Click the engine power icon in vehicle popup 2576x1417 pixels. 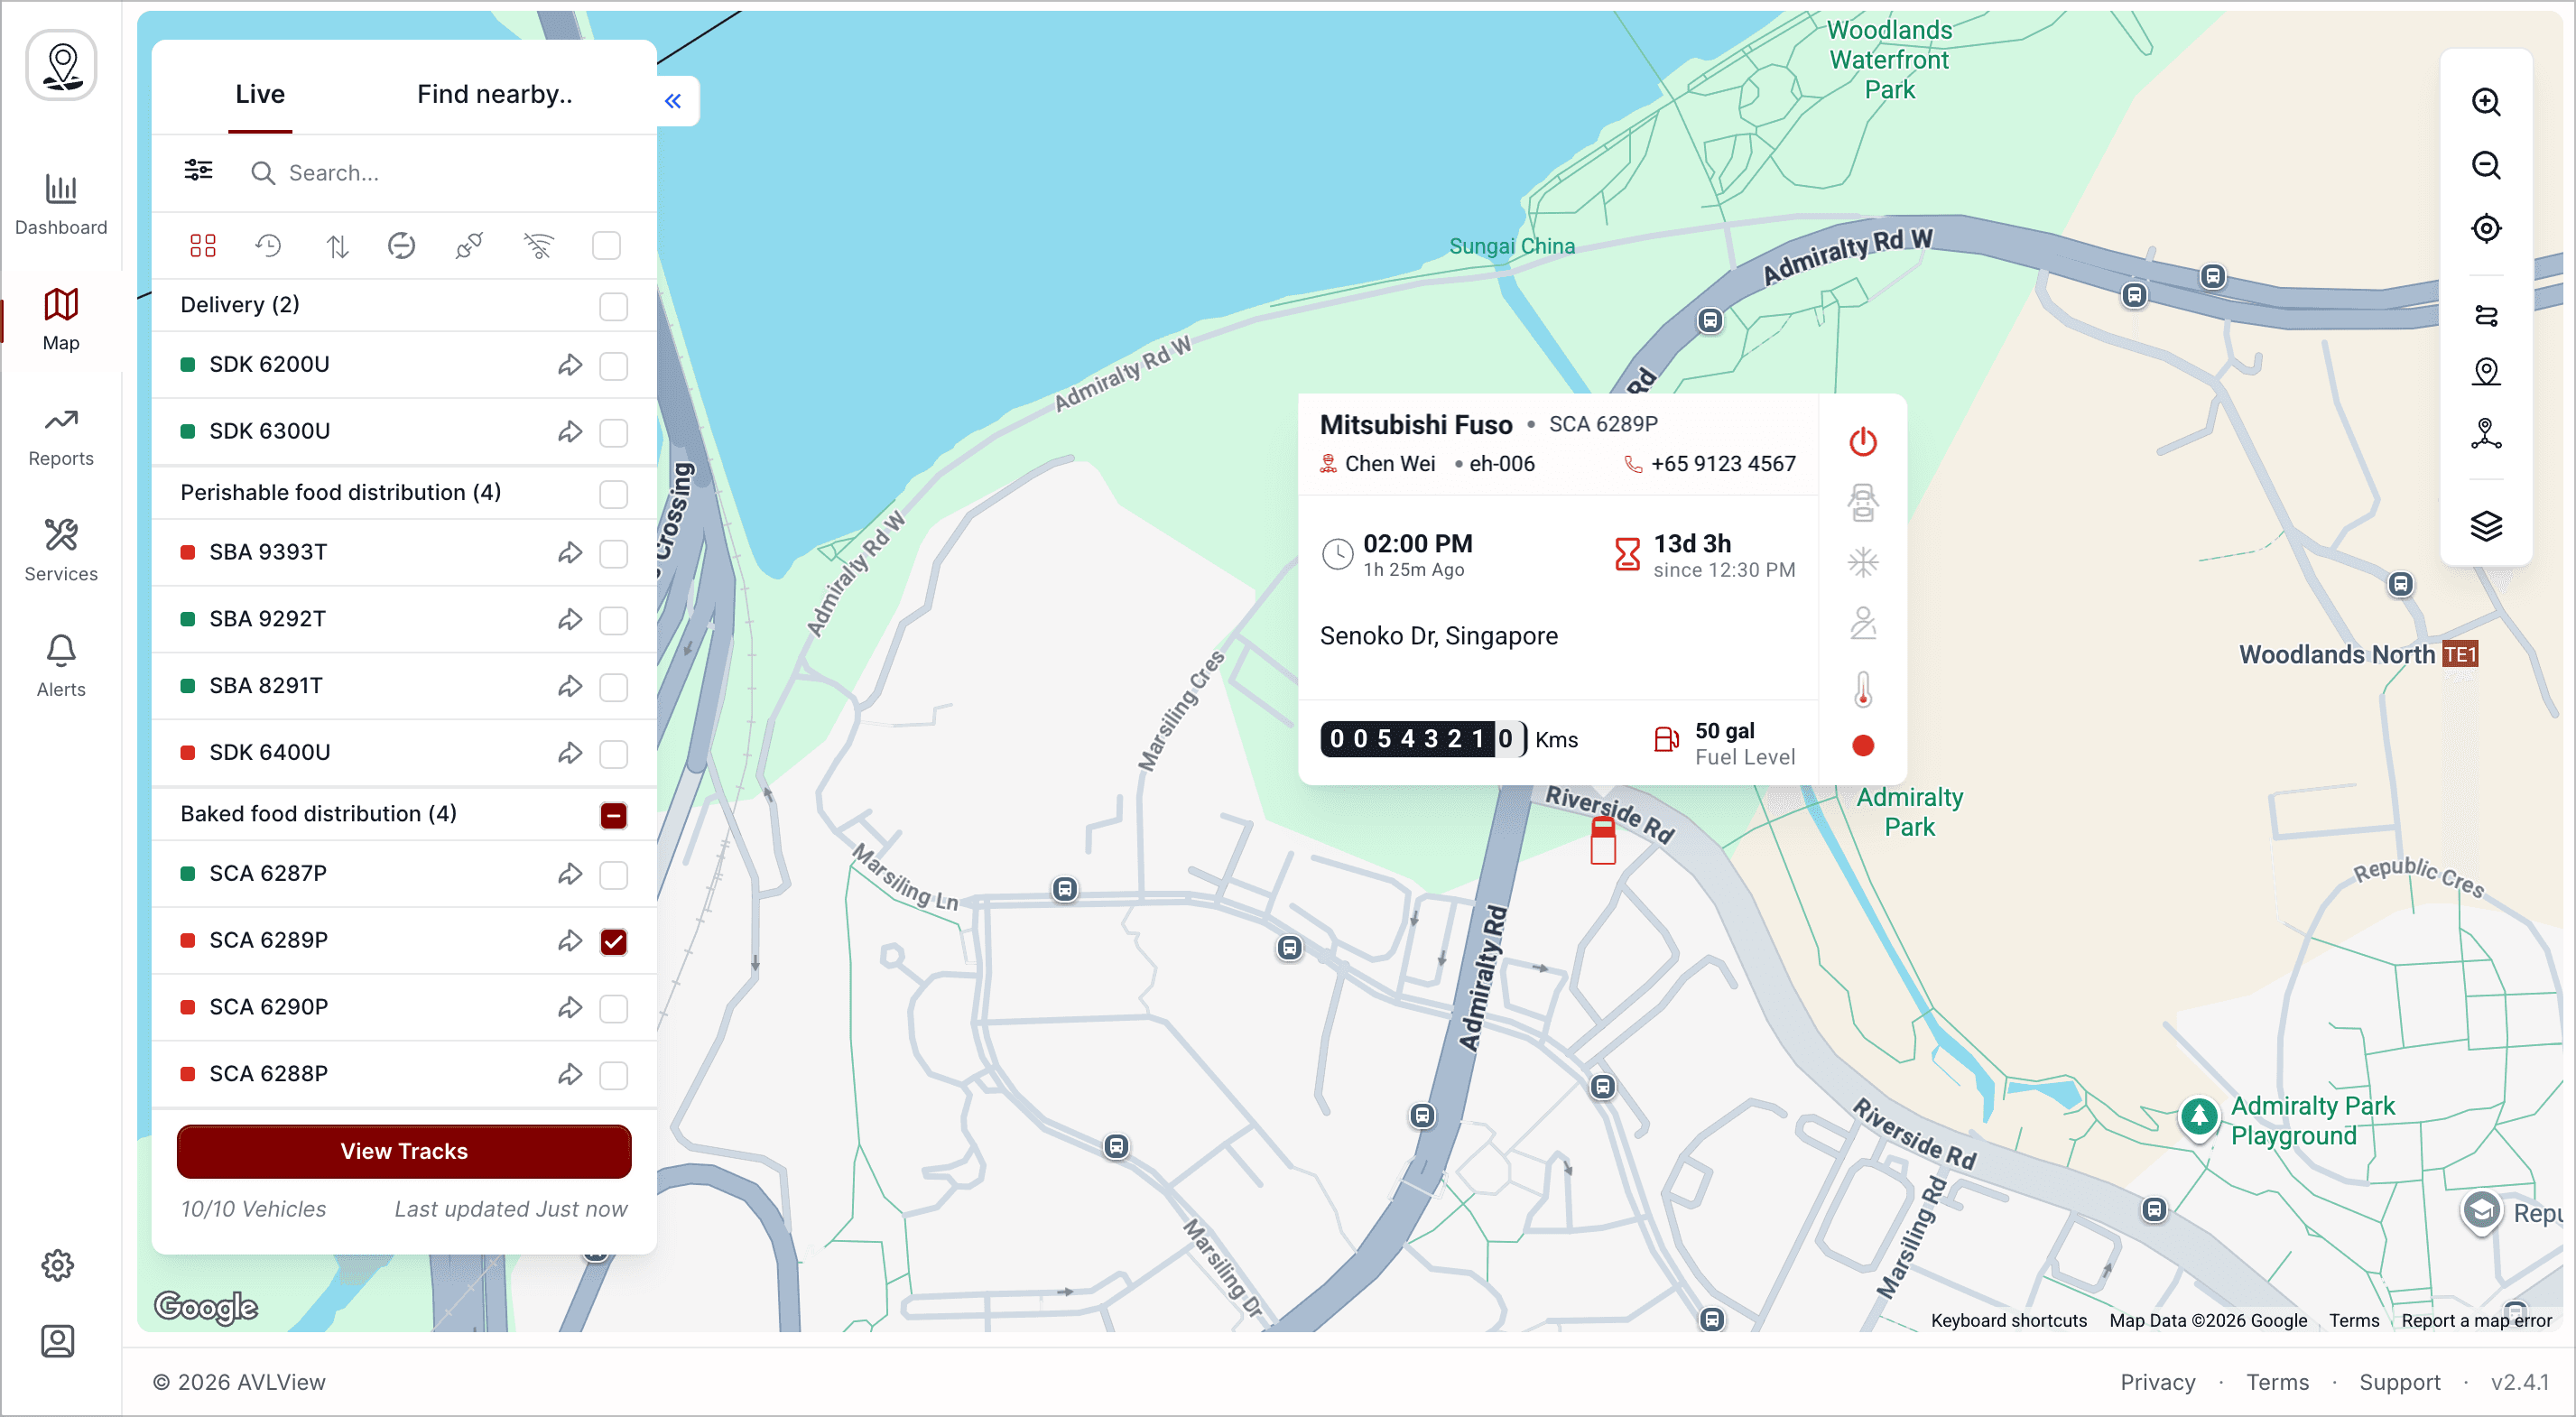pos(1862,441)
